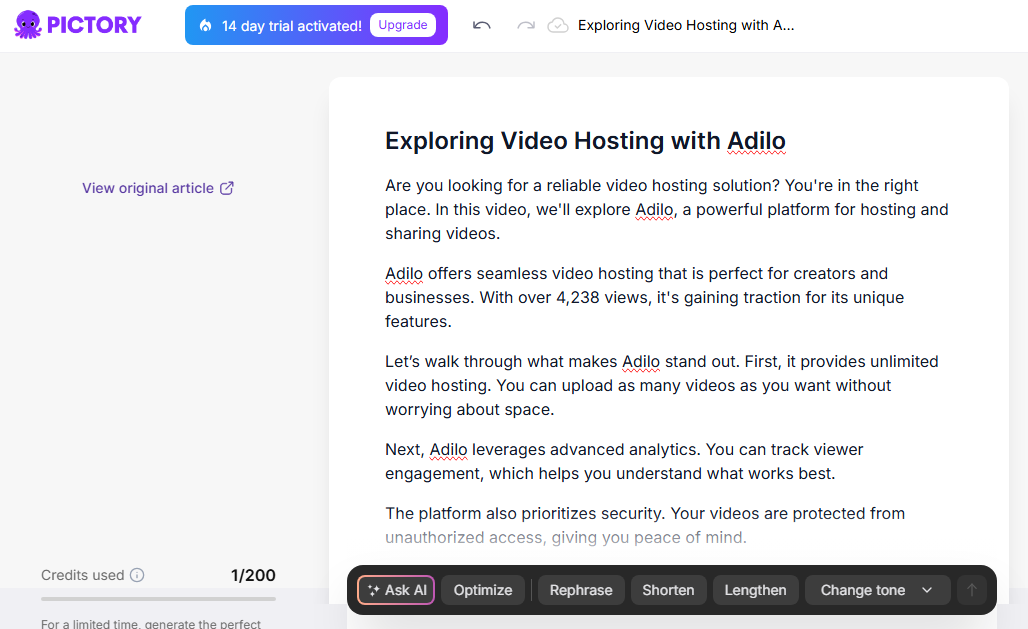Click the heading 'Exploring Video Hosting with Adilo'
Image resolution: width=1028 pixels, height=629 pixels.
(585, 141)
